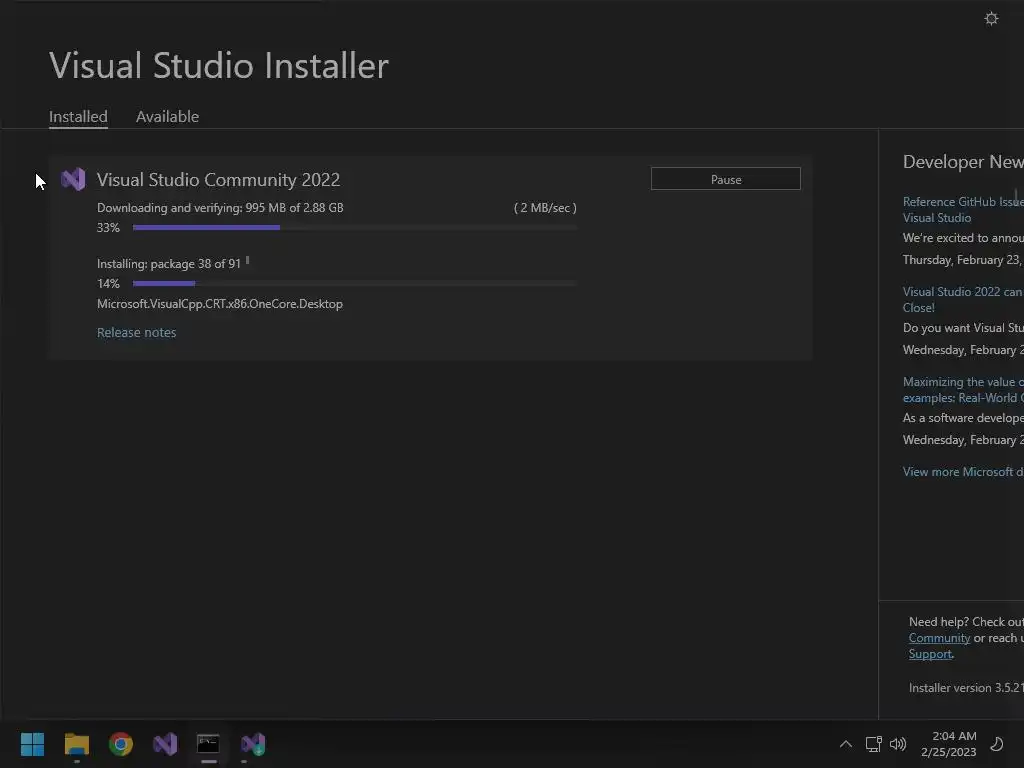
Task: Click the Visual Studio Community 2022 title
Action: (218, 180)
